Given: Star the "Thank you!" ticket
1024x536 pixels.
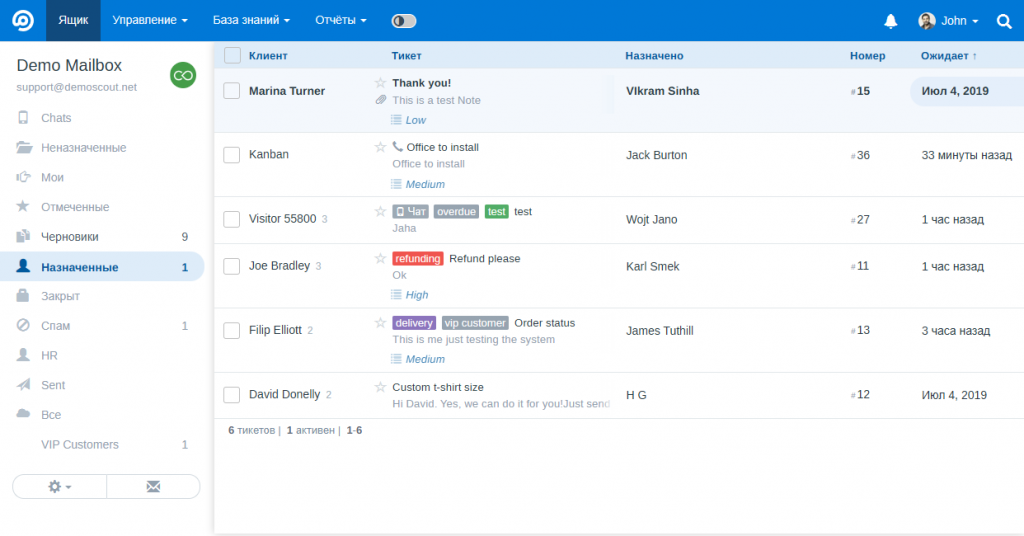Looking at the screenshot, I should (x=380, y=83).
